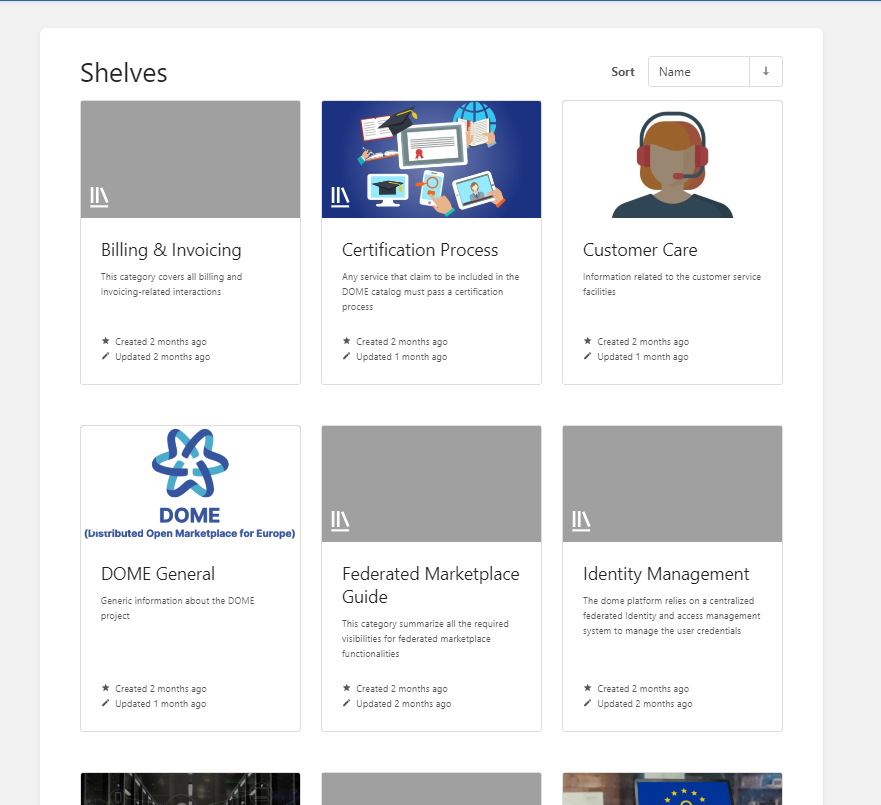Click the shelf icon on Certification Process cover
881x805 pixels.
click(340, 197)
